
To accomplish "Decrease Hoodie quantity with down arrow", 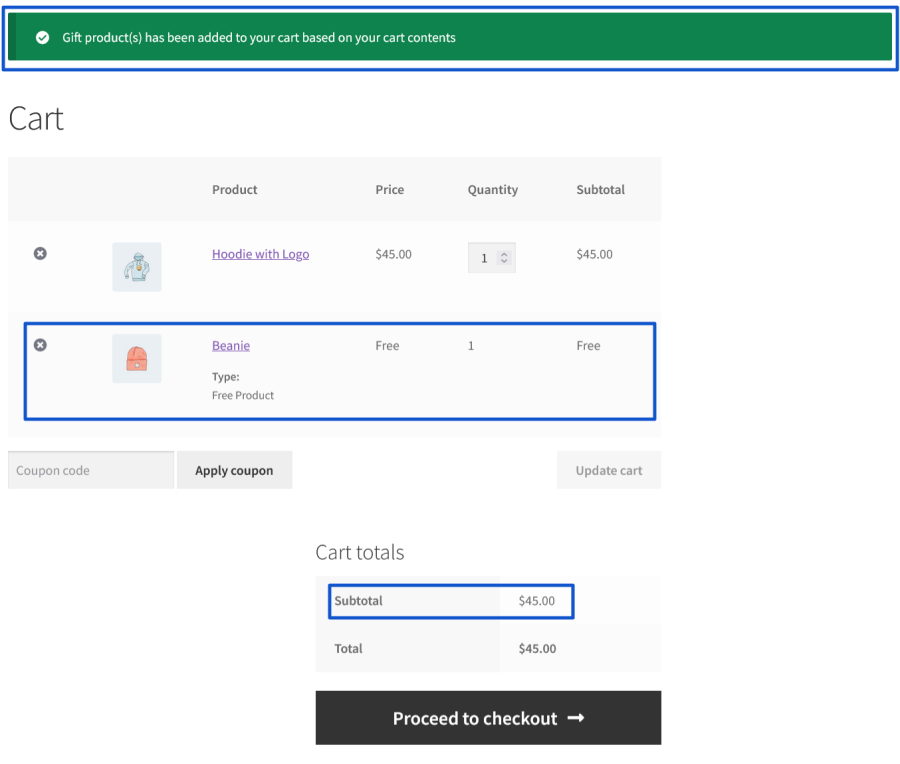I will (x=504, y=262).
